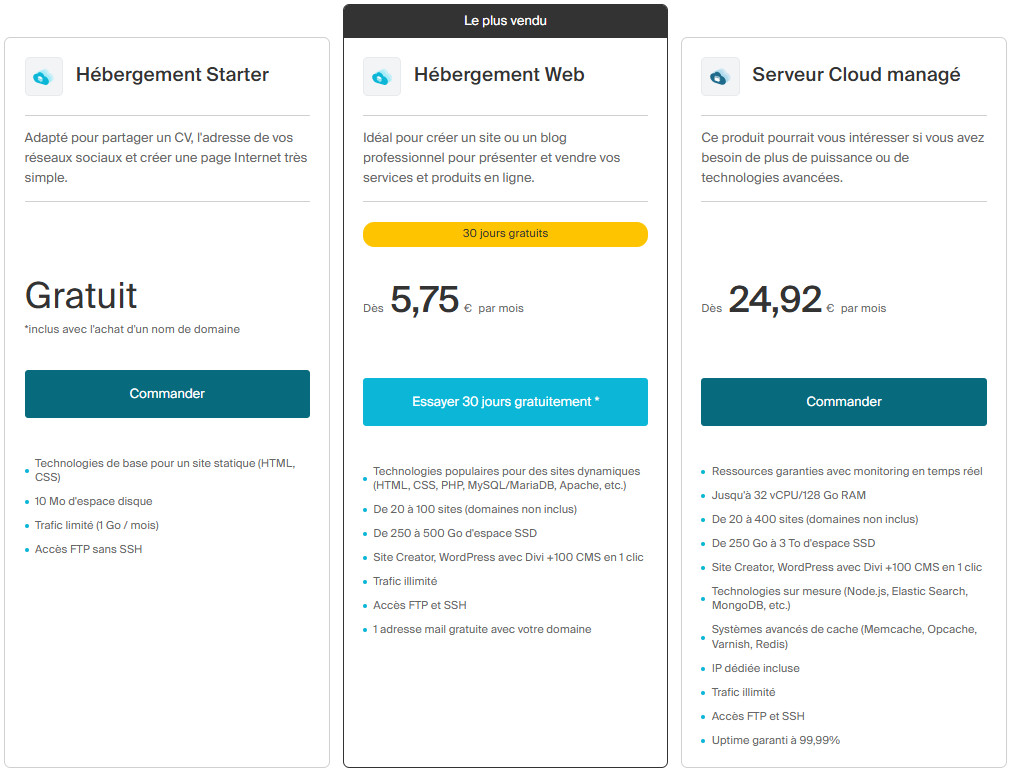Order the Serveur Cloud managé plan

843,402
